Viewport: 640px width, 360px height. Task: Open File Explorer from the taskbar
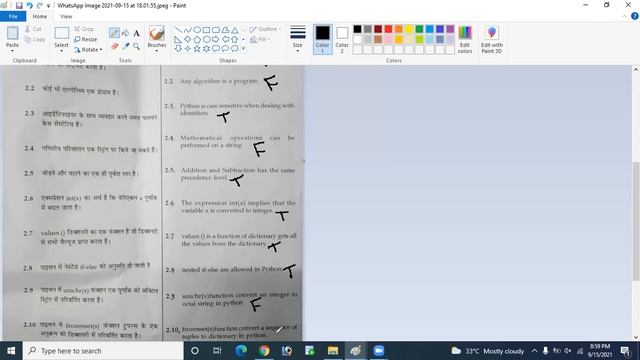coord(333,351)
